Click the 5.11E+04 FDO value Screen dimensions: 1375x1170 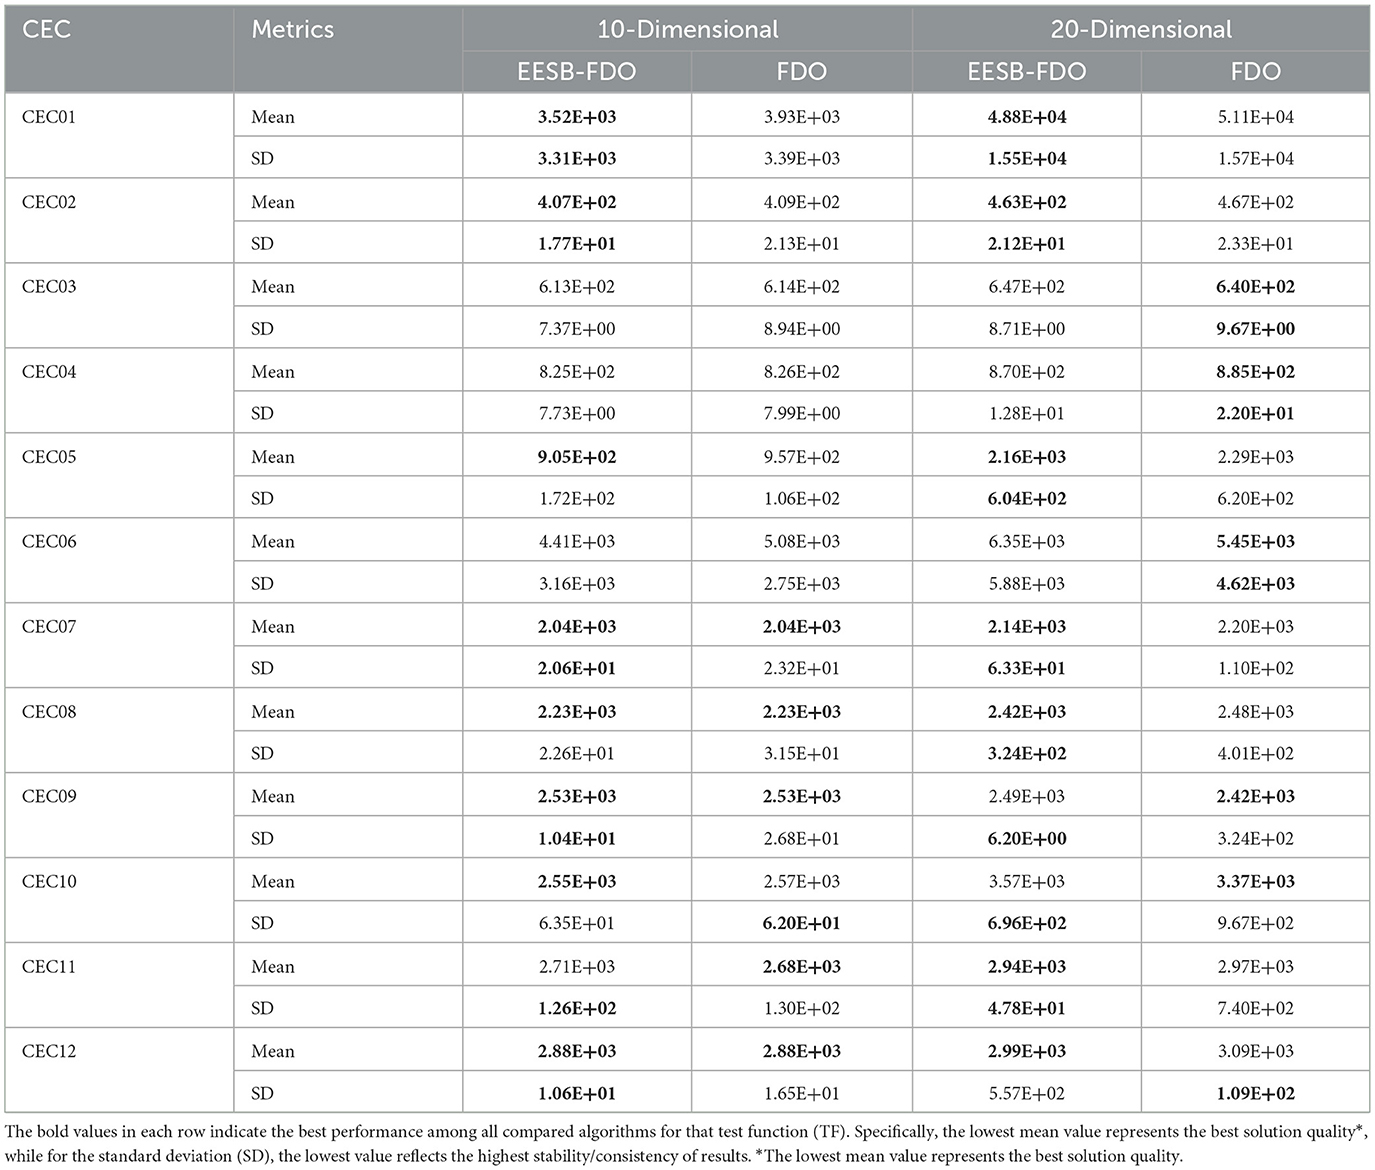coord(1255,117)
